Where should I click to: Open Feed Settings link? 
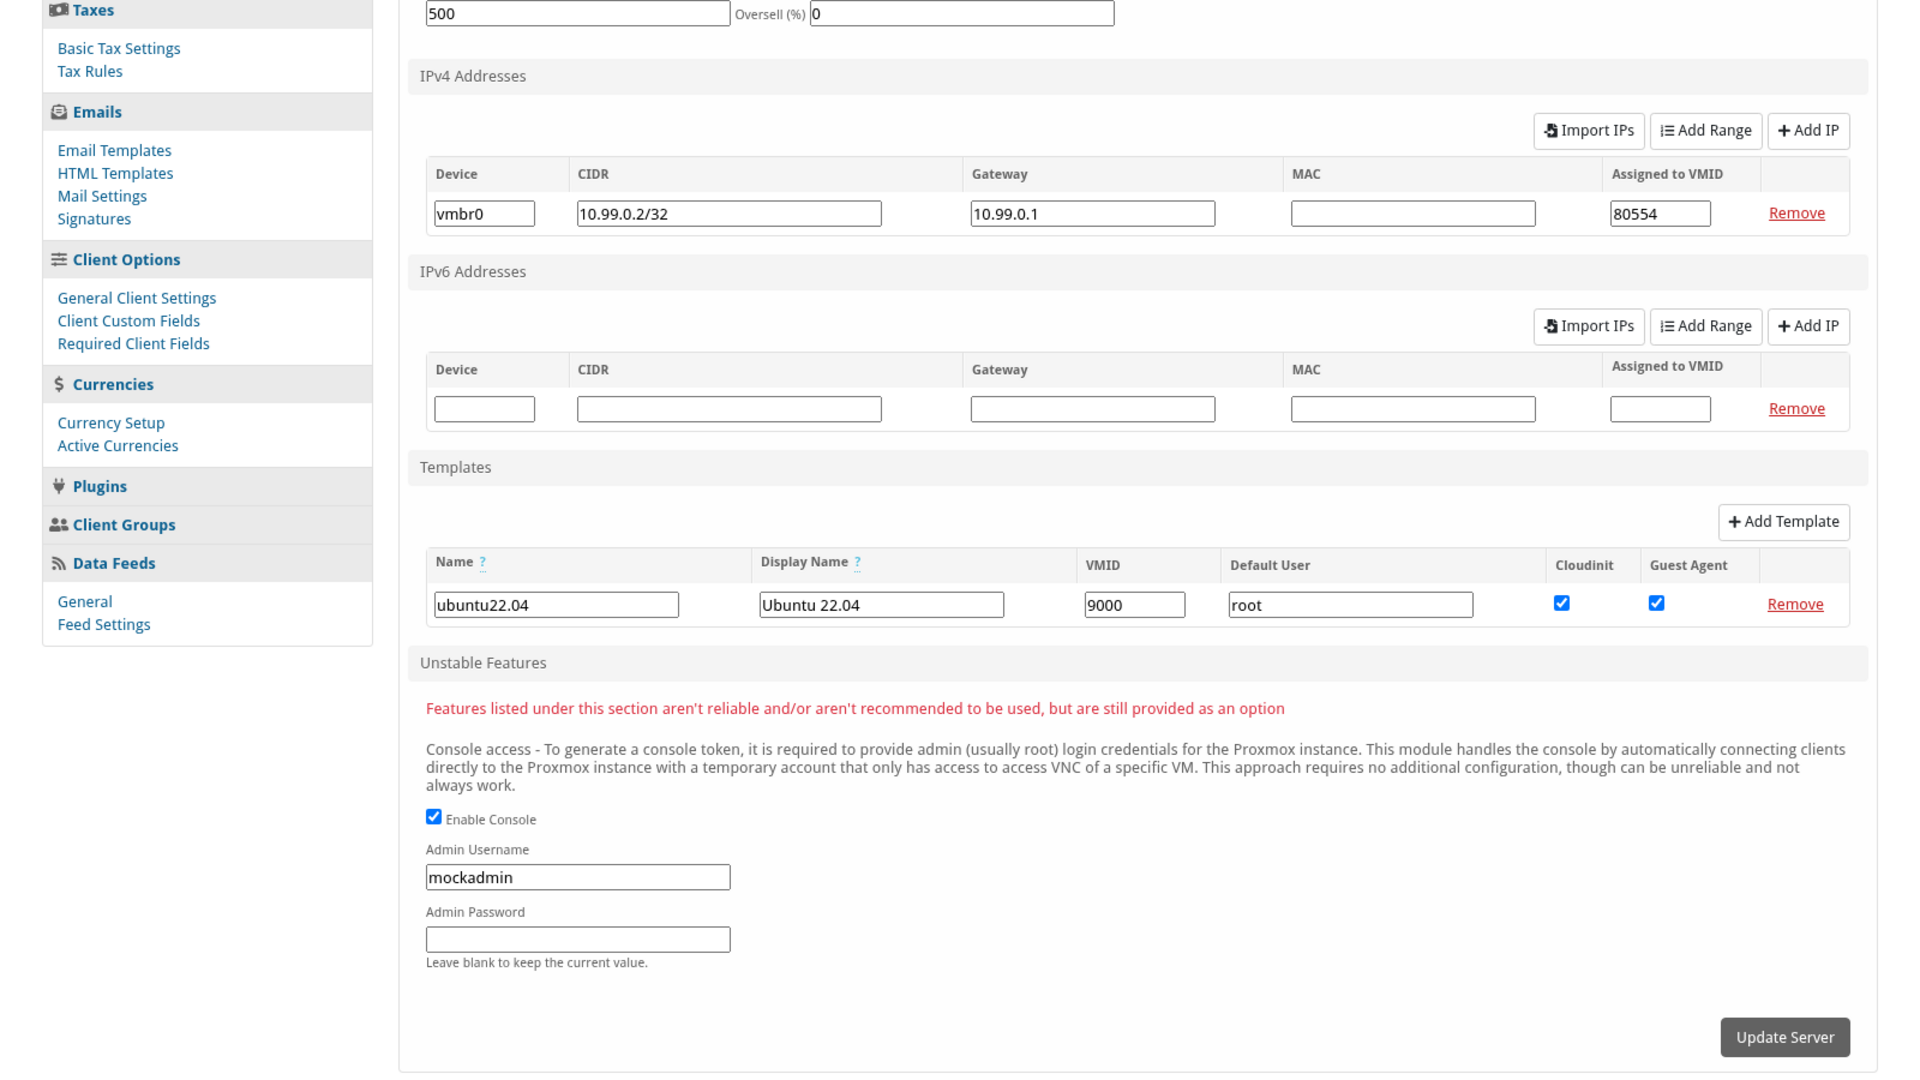(104, 625)
